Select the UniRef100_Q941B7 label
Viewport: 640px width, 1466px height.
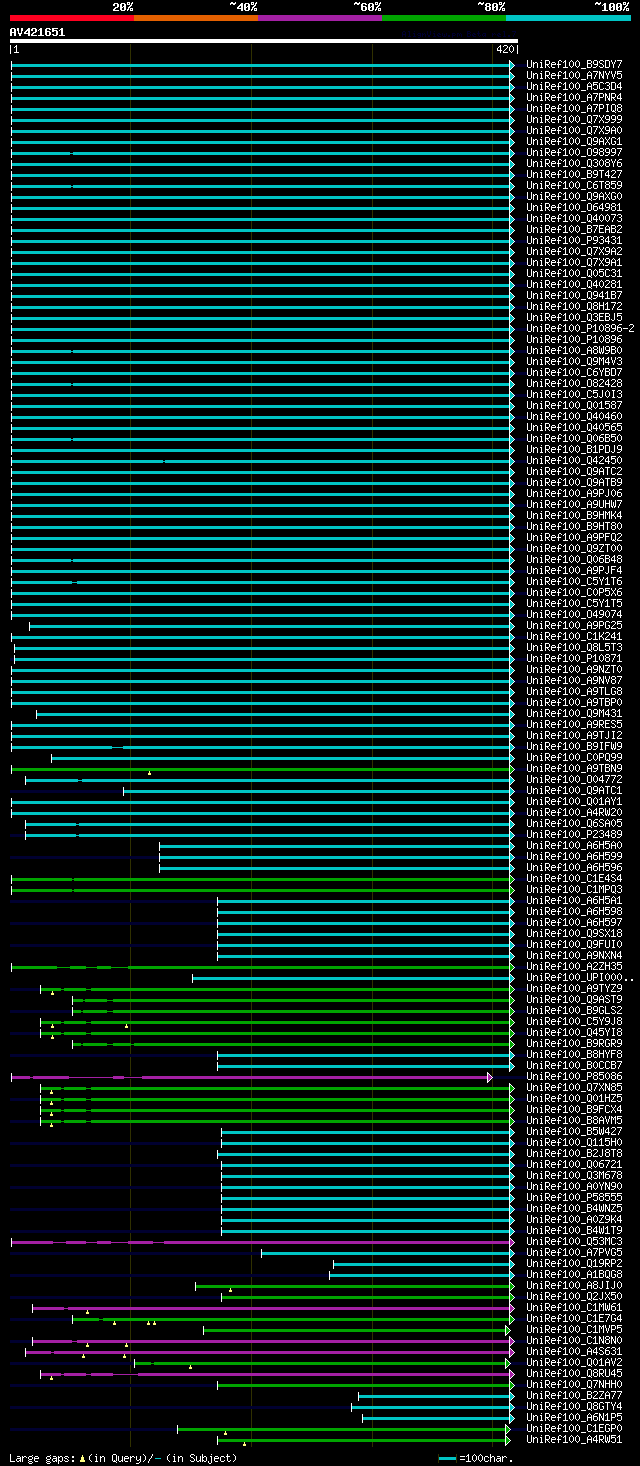pyautogui.click(x=574, y=295)
